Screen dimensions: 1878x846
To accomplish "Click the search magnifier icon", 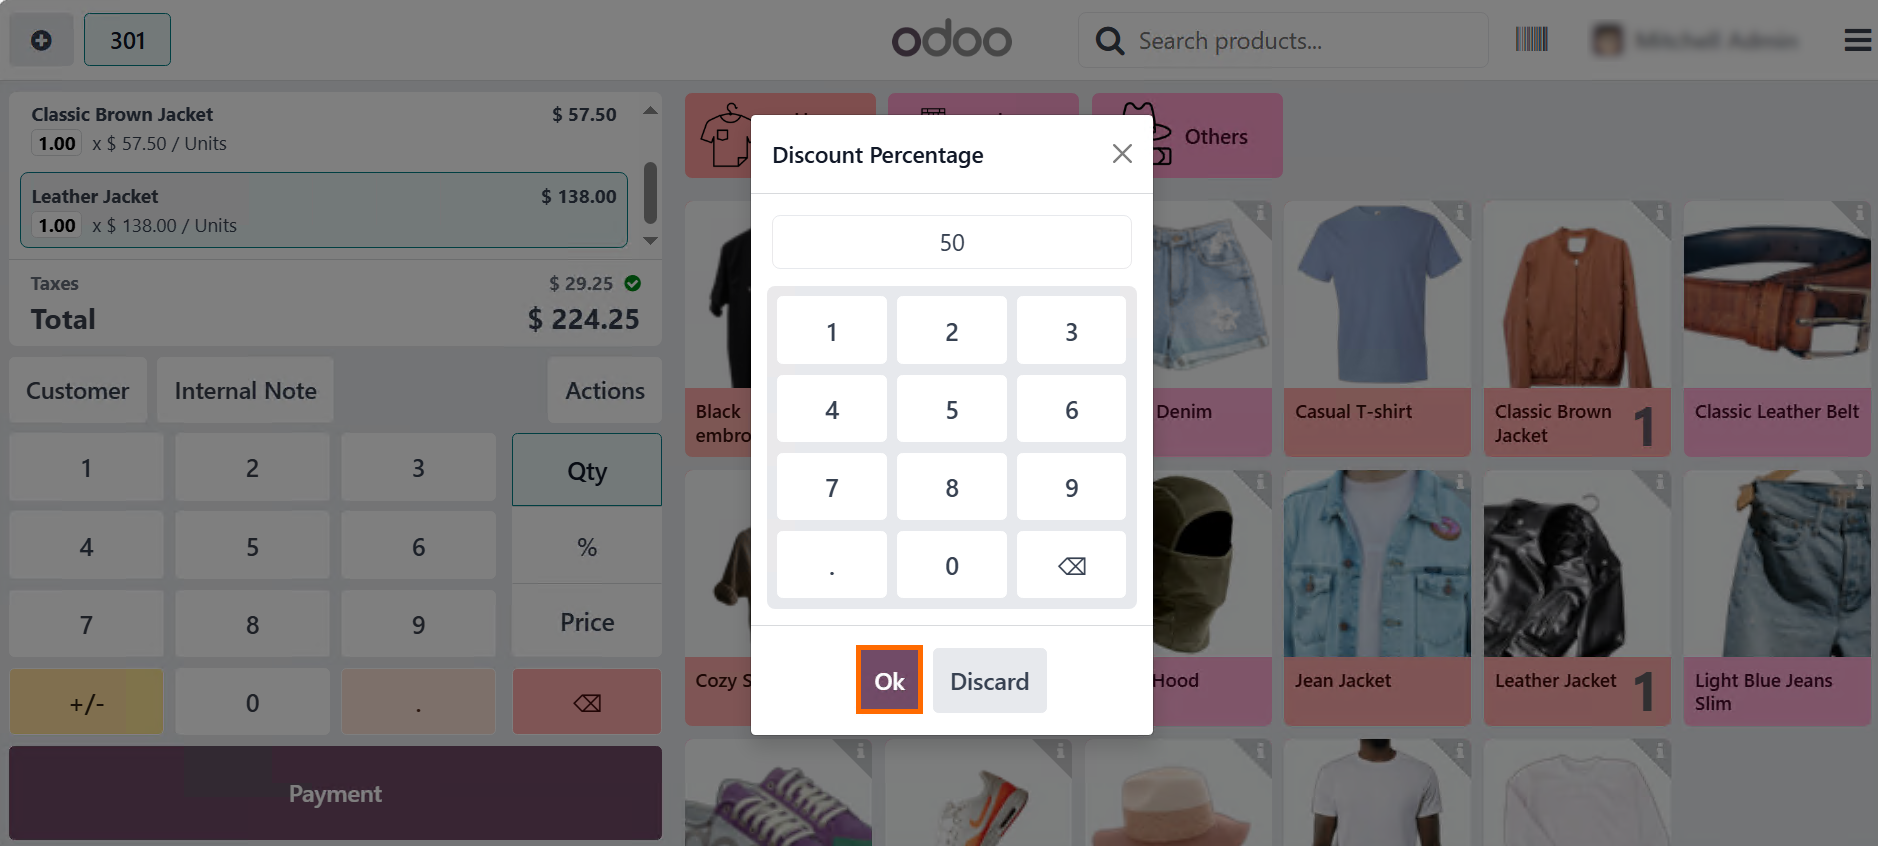I will coord(1109,41).
